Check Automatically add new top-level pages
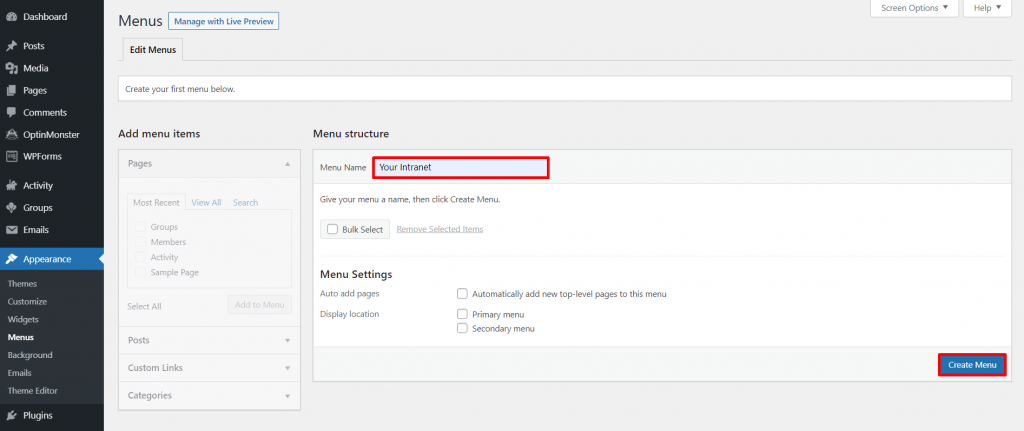The width and height of the screenshot is (1024, 431). click(462, 294)
